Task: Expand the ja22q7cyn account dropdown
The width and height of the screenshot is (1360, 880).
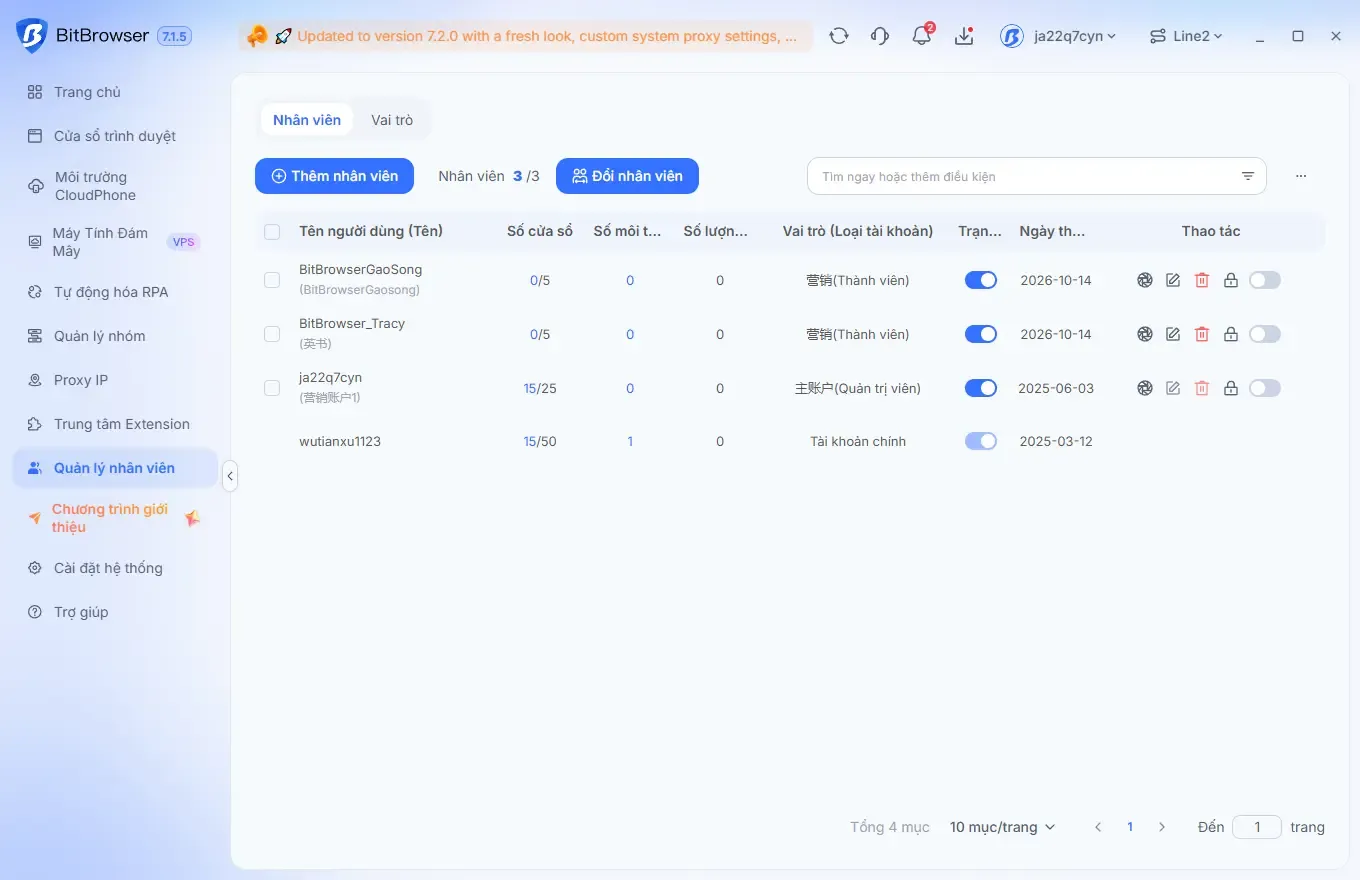Action: point(1058,36)
